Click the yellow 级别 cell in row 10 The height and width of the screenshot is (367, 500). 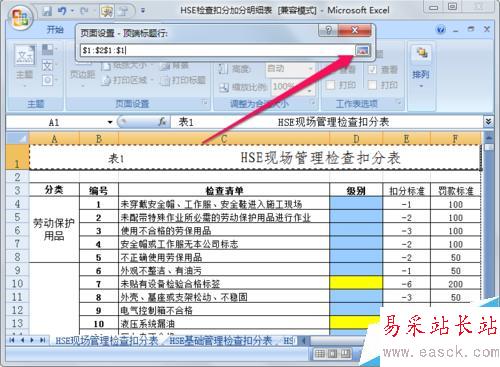click(x=356, y=283)
